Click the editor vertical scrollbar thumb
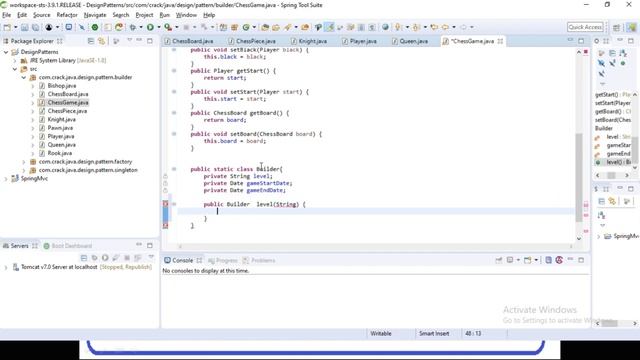Image resolution: width=640 pixels, height=360 pixels. tap(579, 177)
